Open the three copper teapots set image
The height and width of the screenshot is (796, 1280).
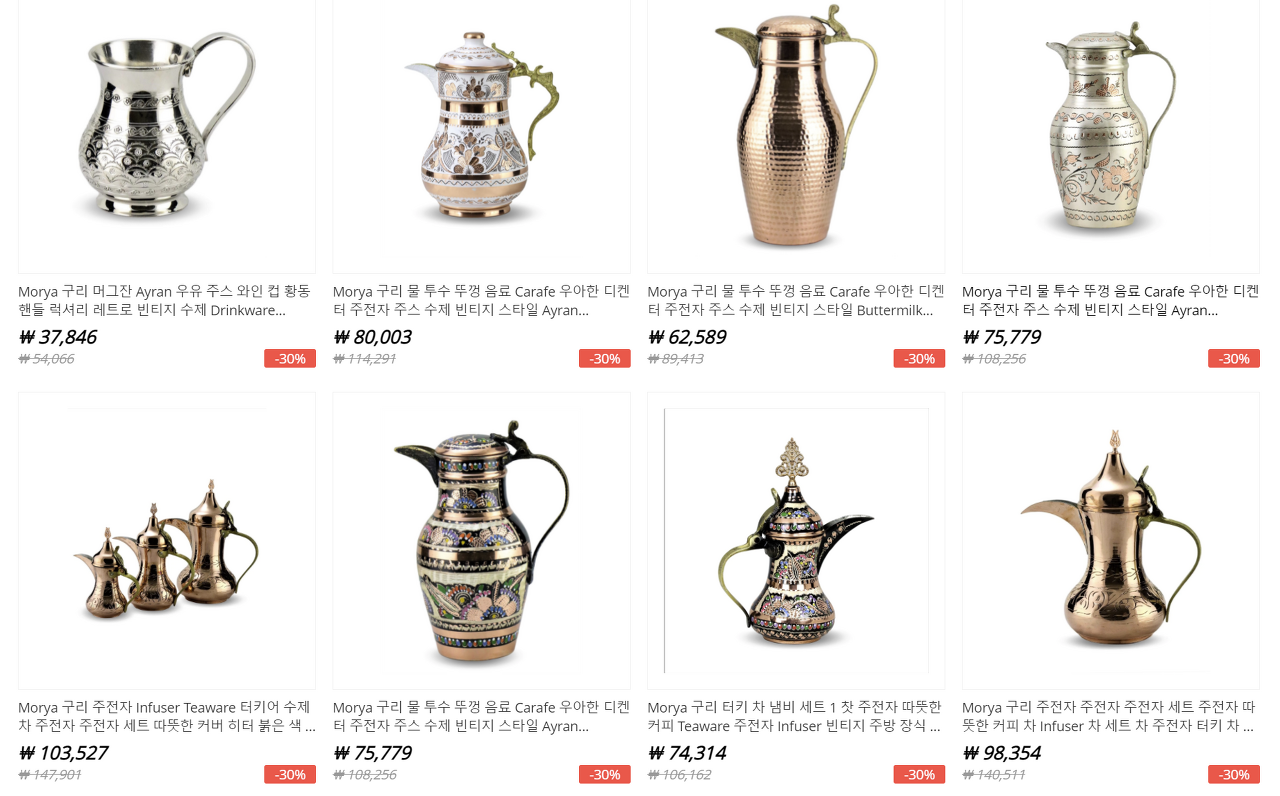tap(167, 541)
